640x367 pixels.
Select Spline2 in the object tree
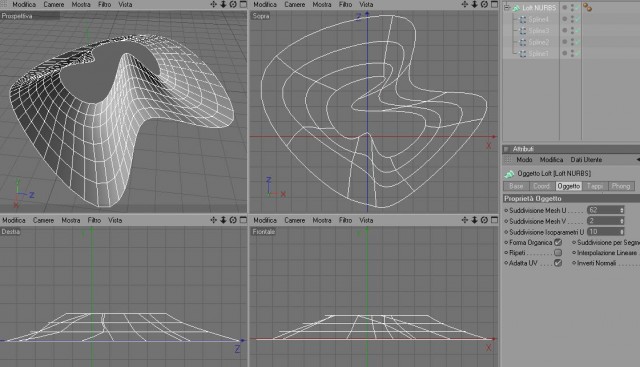tap(538, 42)
